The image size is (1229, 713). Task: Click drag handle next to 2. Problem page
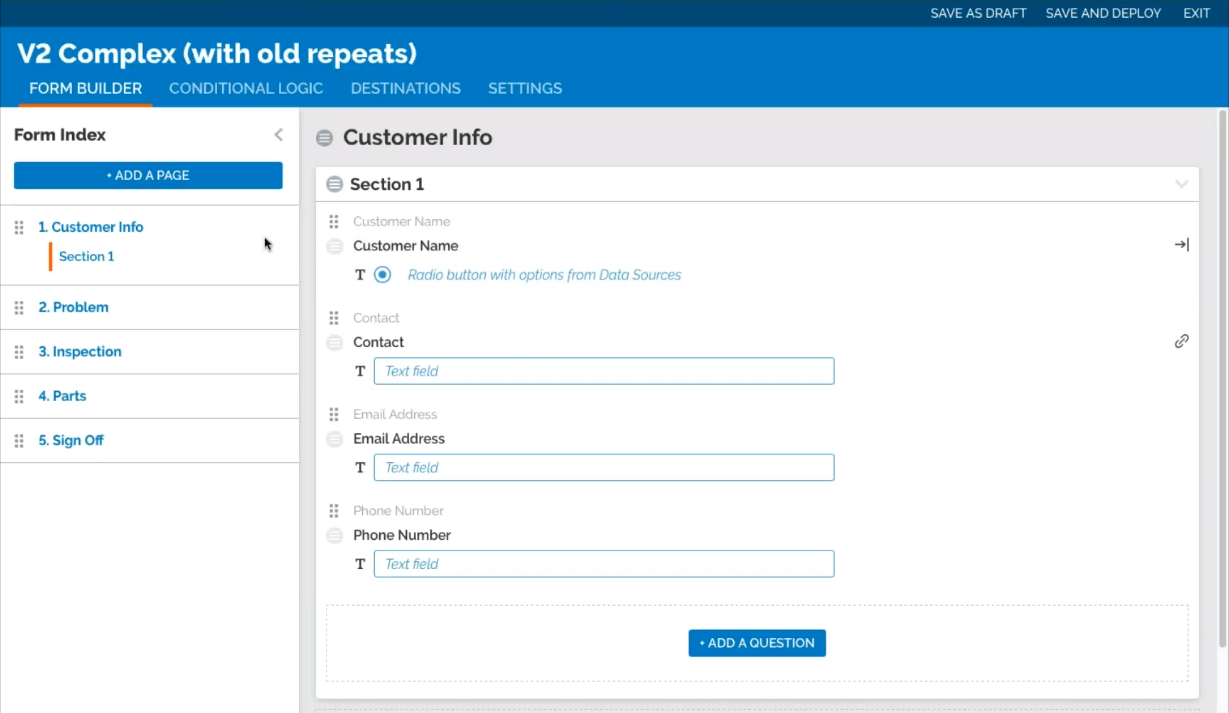point(19,308)
